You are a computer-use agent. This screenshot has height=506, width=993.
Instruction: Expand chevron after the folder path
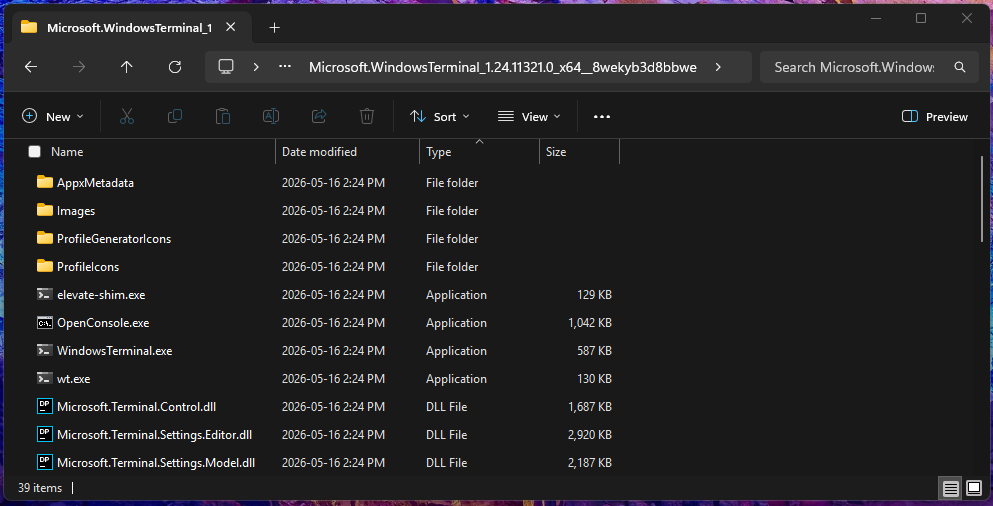tap(718, 67)
